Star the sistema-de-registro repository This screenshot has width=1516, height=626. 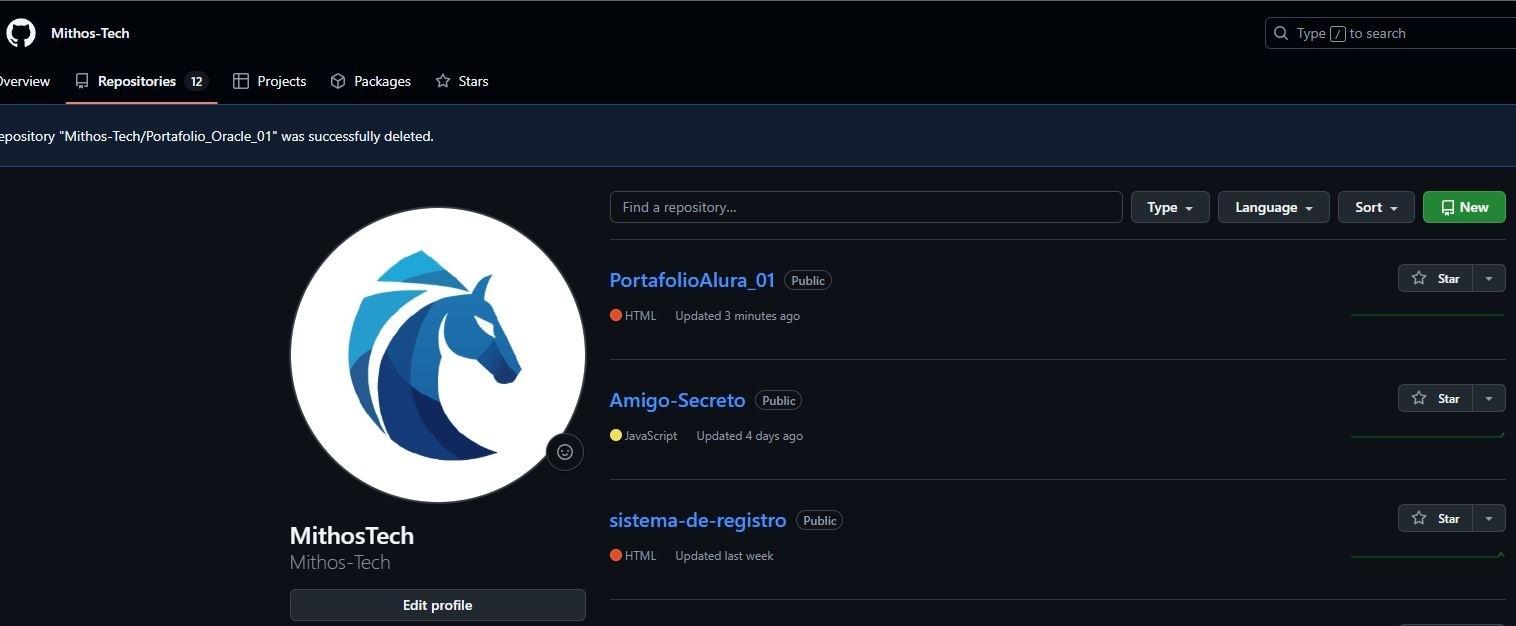pos(1435,518)
